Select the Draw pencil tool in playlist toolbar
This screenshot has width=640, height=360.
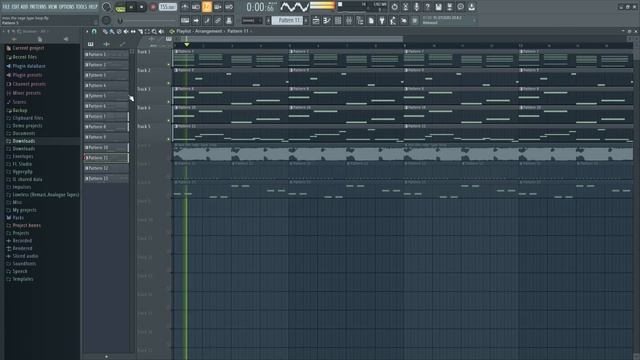pyautogui.click(x=105, y=31)
